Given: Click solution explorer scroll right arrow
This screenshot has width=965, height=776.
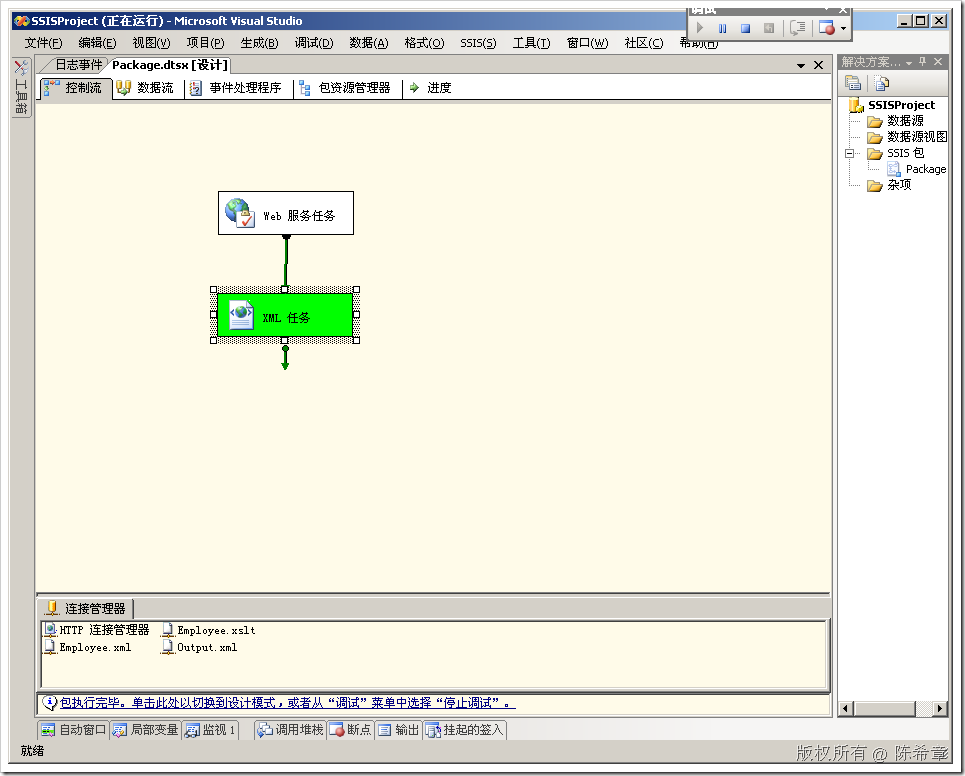Looking at the screenshot, I should click(939, 708).
